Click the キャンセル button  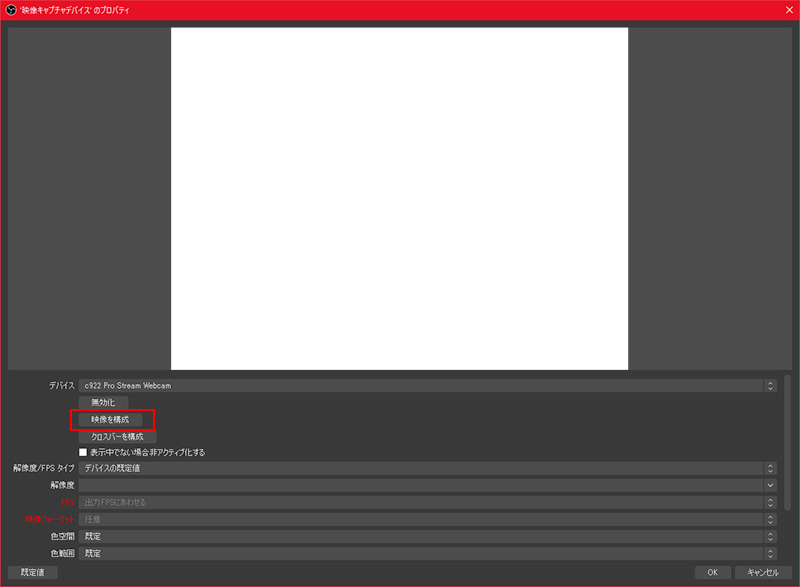pos(763,572)
